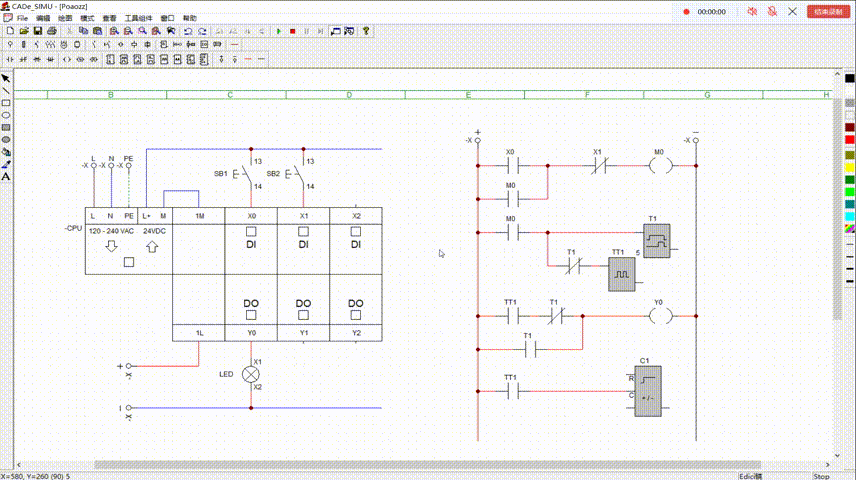Click the SB1 pushbutton in the schematic
856x480 pixels.
(x=240, y=173)
